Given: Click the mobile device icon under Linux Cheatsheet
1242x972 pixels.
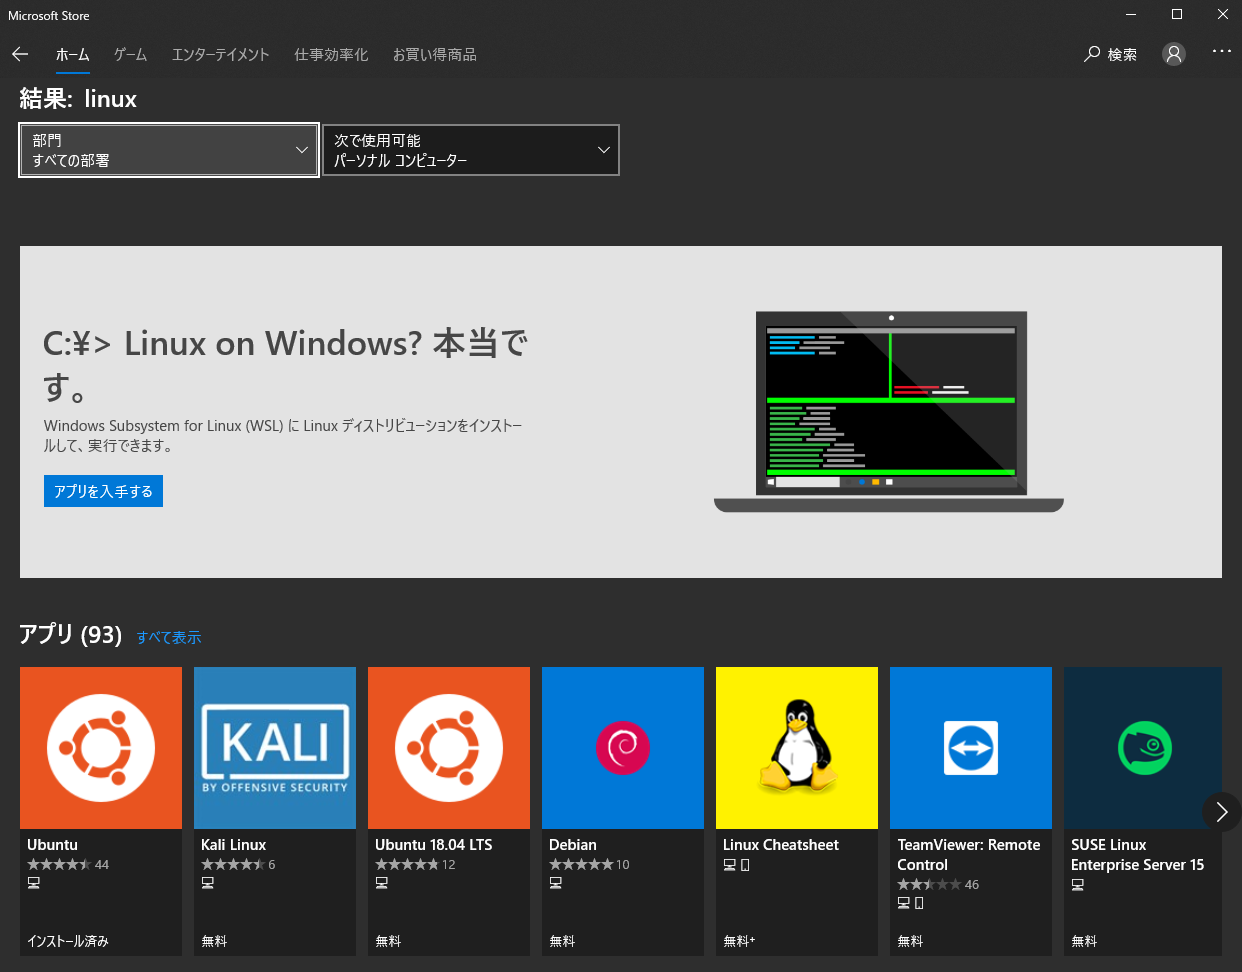Looking at the screenshot, I should 745,865.
